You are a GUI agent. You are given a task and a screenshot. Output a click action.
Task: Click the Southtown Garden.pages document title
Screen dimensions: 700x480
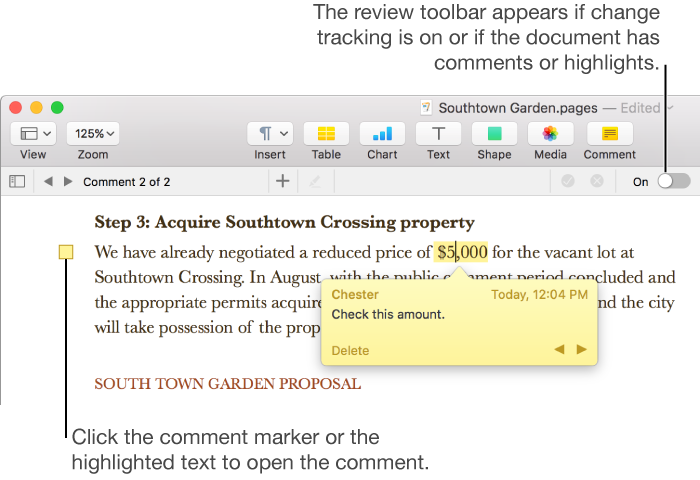(x=518, y=108)
